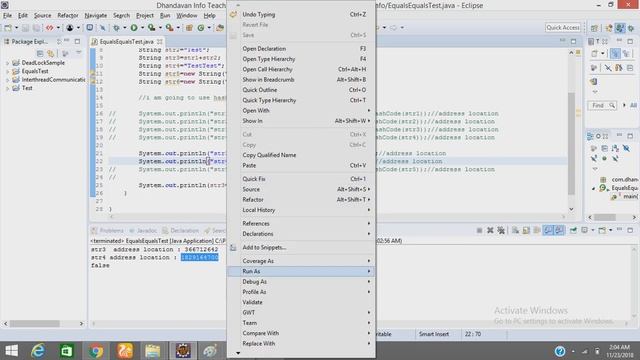Click the Terminate stop icon in Console
Image resolution: width=640 pixels, height=360 pixels.
479,230
